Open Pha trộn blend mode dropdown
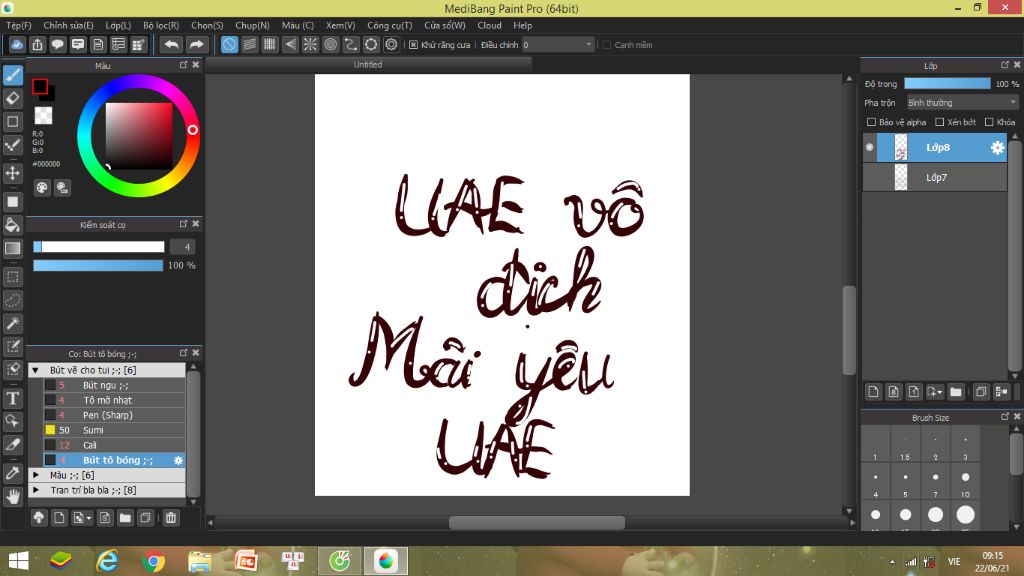Screen dimensions: 1024x576 [x=963, y=103]
